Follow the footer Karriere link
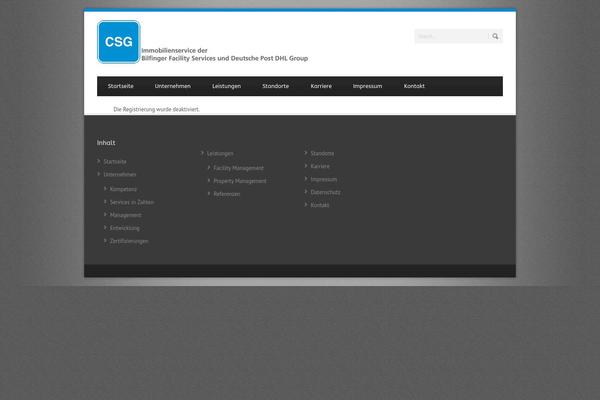Viewport: 600px width, 400px height. (x=320, y=167)
